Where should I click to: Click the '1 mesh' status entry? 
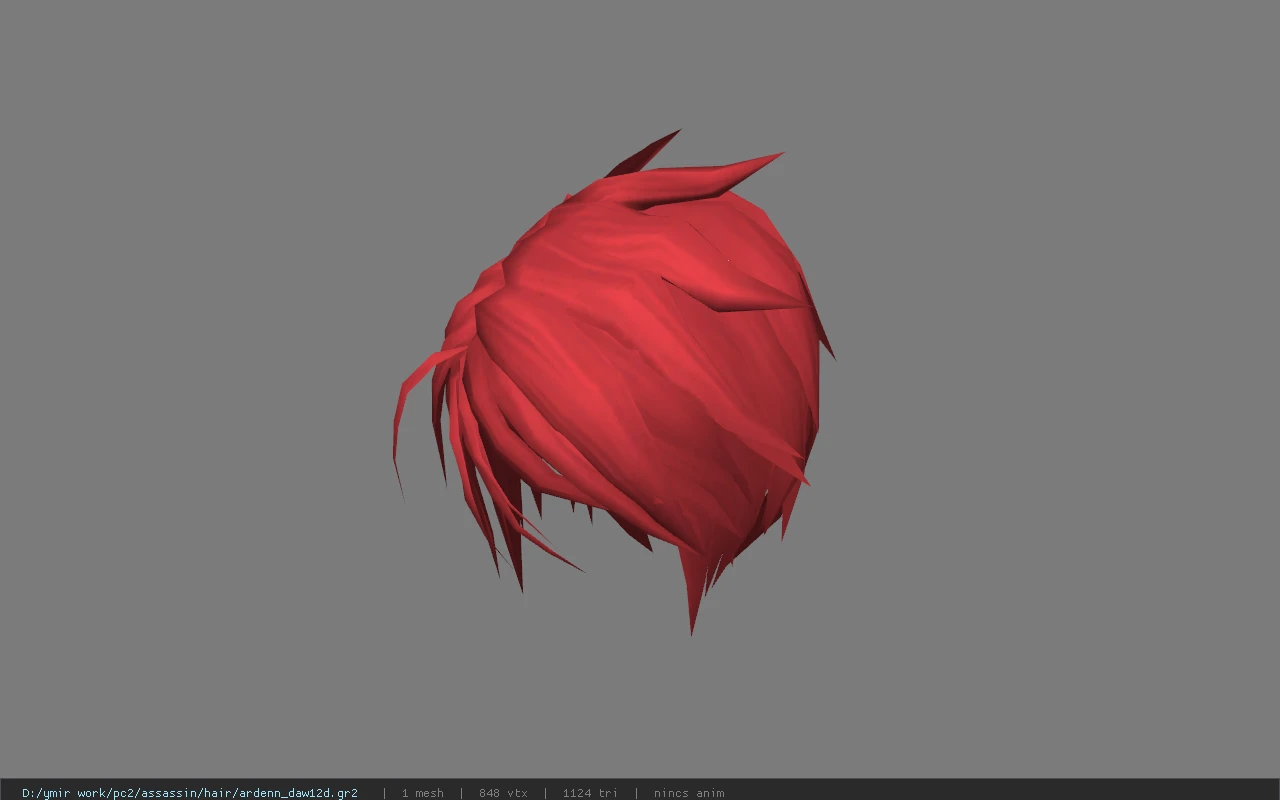[422, 793]
